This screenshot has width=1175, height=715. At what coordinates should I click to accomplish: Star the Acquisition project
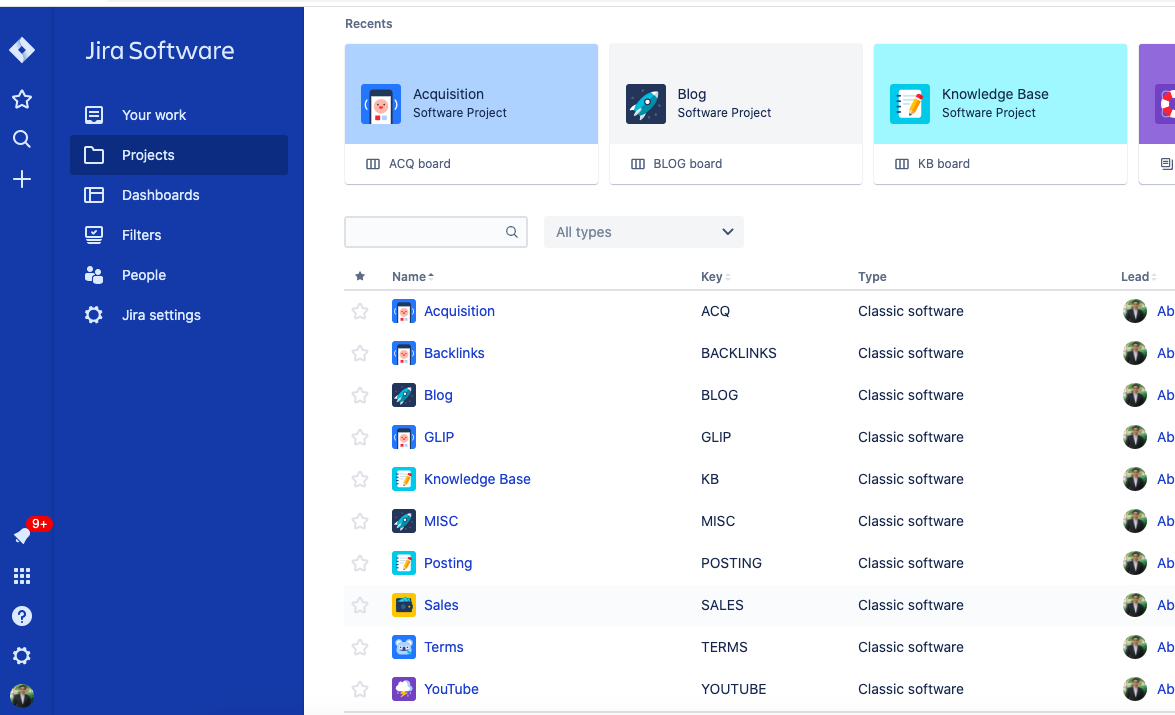(x=360, y=311)
